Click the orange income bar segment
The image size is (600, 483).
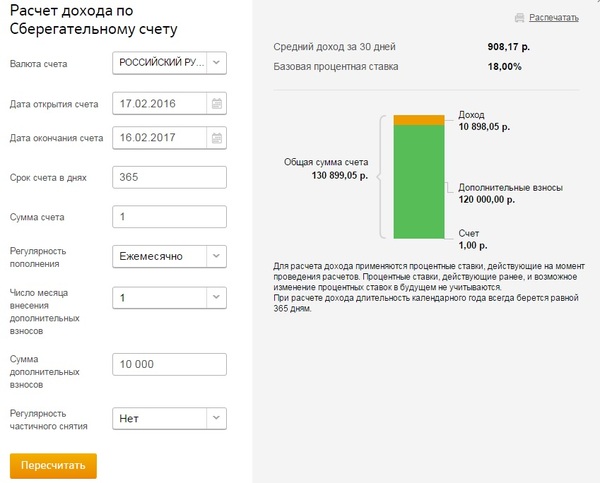click(x=418, y=120)
